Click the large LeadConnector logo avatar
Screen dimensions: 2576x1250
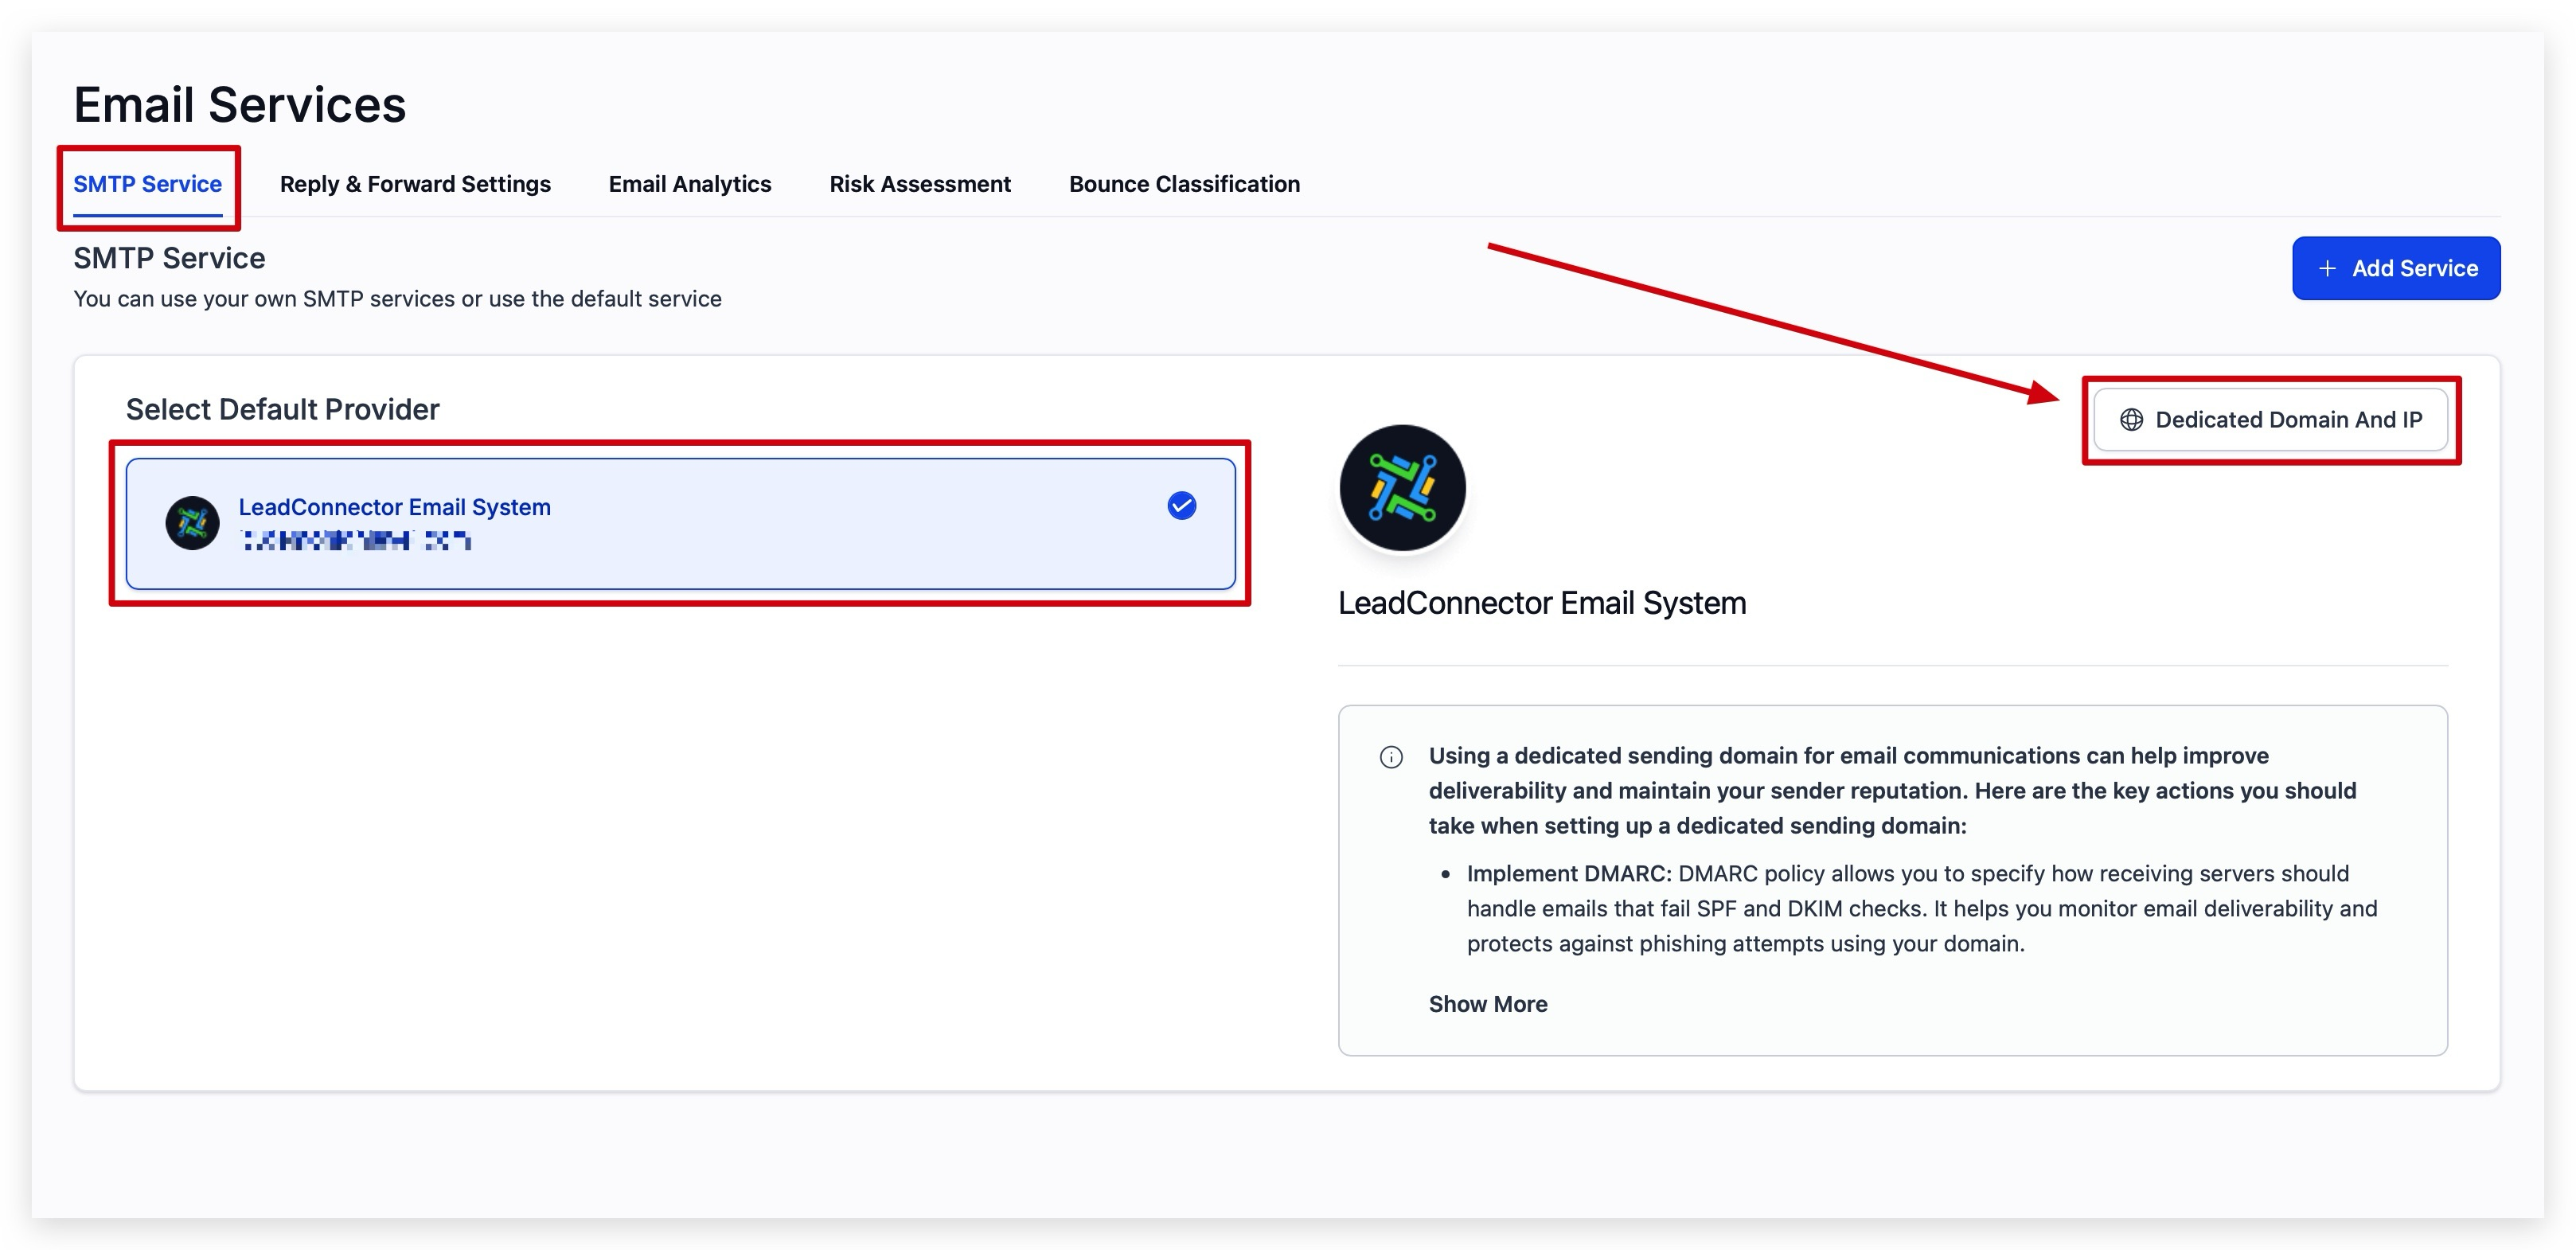[x=1402, y=488]
